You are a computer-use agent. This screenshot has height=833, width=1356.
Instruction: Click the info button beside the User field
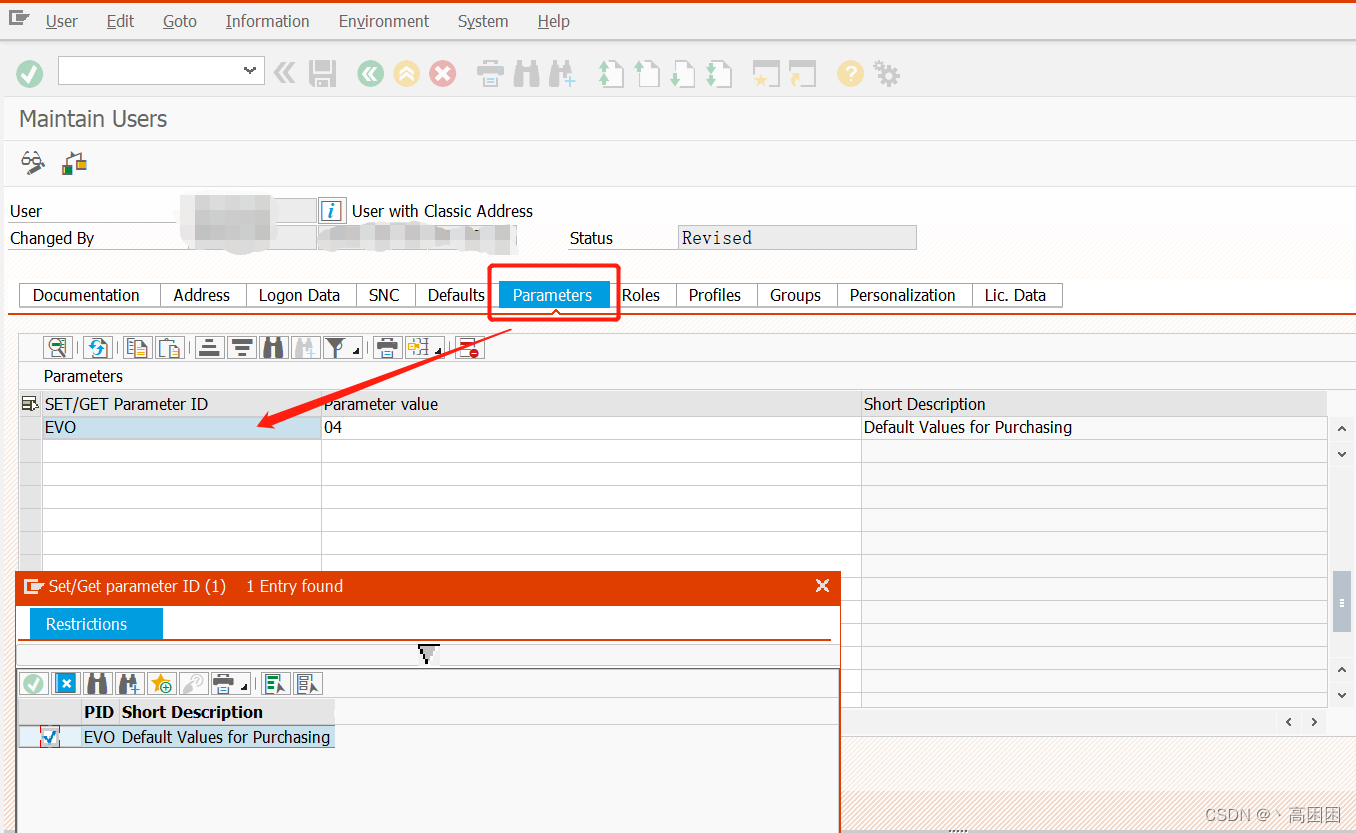(331, 210)
